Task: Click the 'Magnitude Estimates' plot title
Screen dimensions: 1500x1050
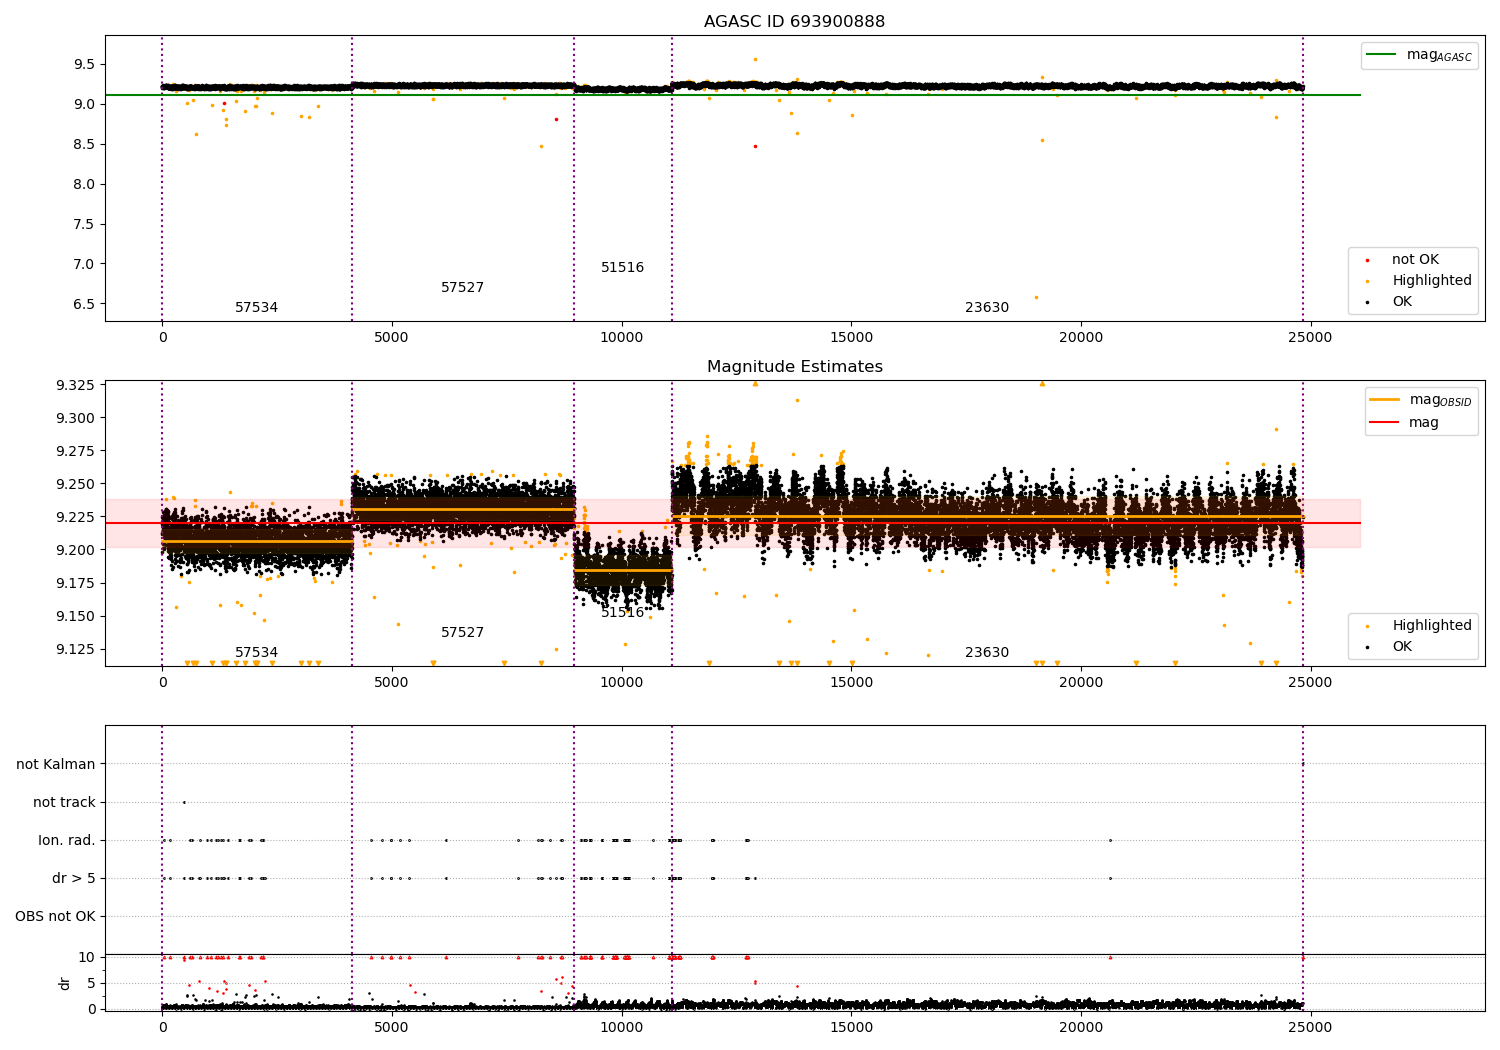Action: pos(794,367)
